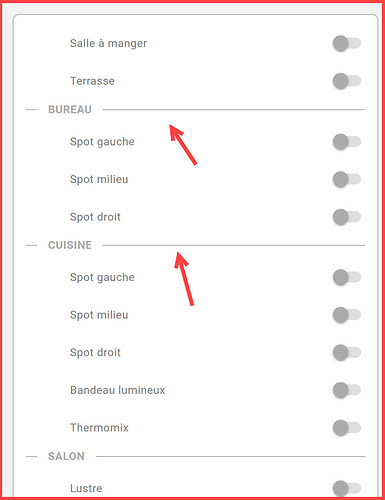Click the SALON section header
The width and height of the screenshot is (385, 500).
tap(66, 456)
